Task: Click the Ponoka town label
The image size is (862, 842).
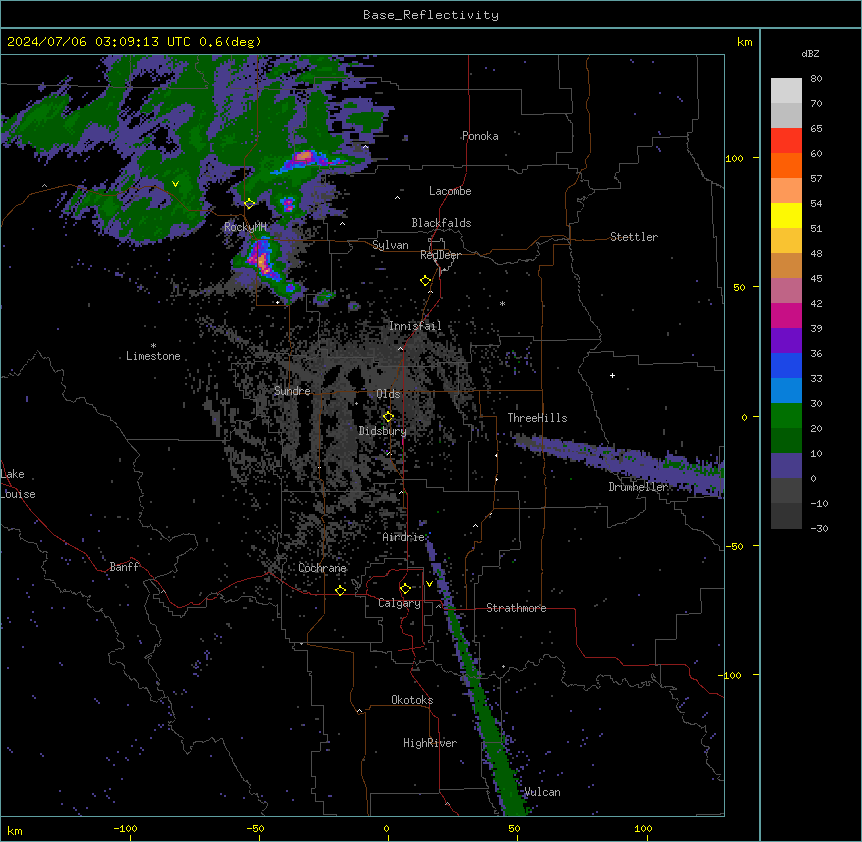Action: pyautogui.click(x=480, y=136)
